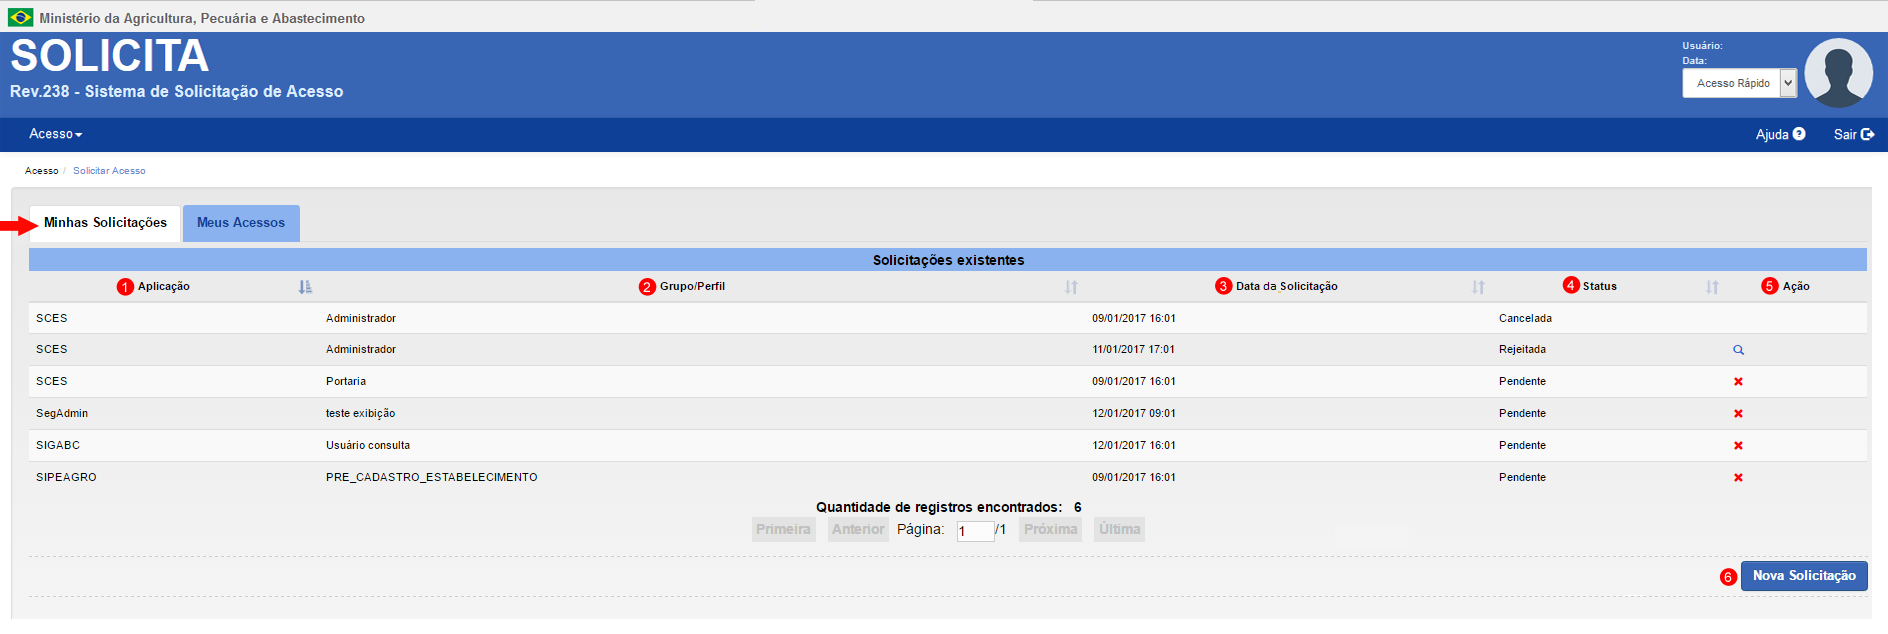Click the magnifier icon for Rejeitada request
This screenshot has height=634, width=1888.
click(1738, 350)
